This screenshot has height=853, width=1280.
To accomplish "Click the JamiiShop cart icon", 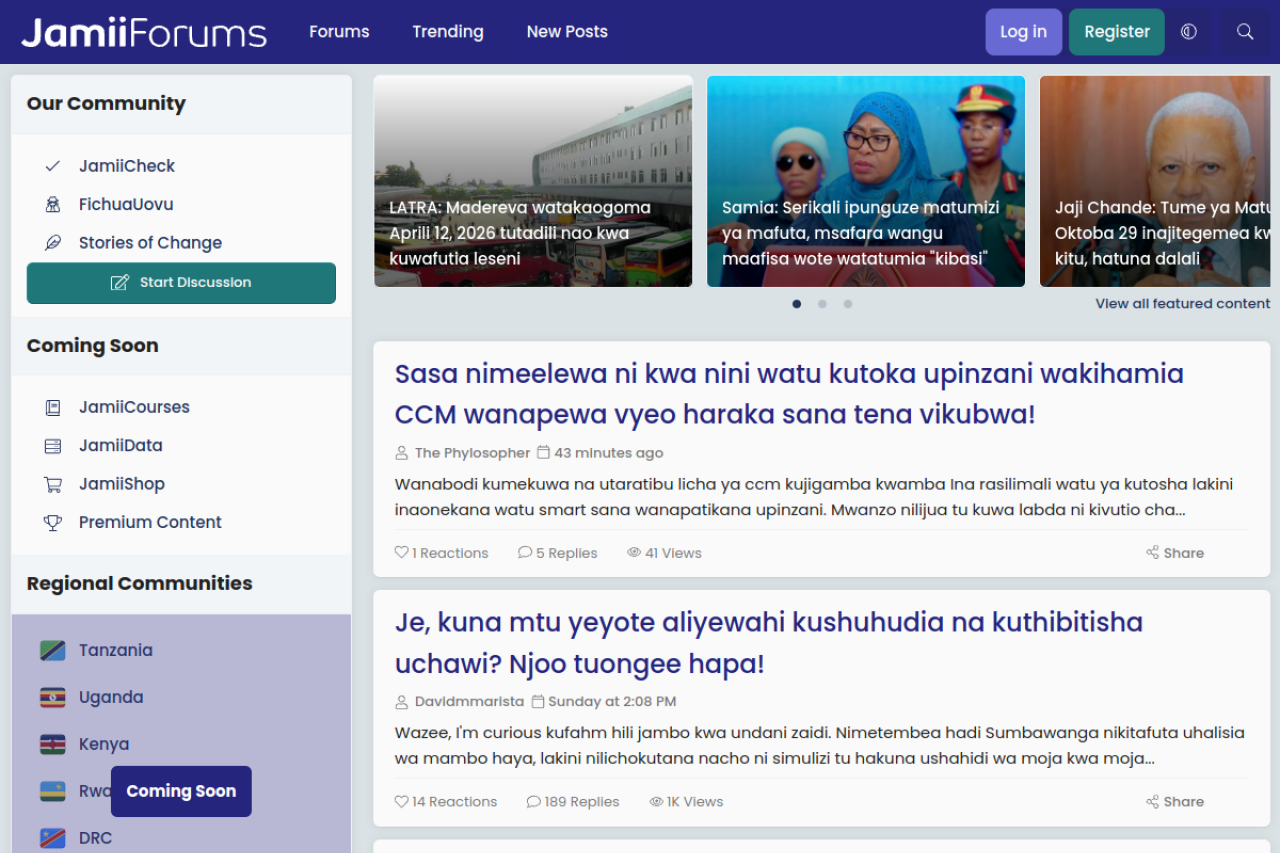I will [x=53, y=484].
